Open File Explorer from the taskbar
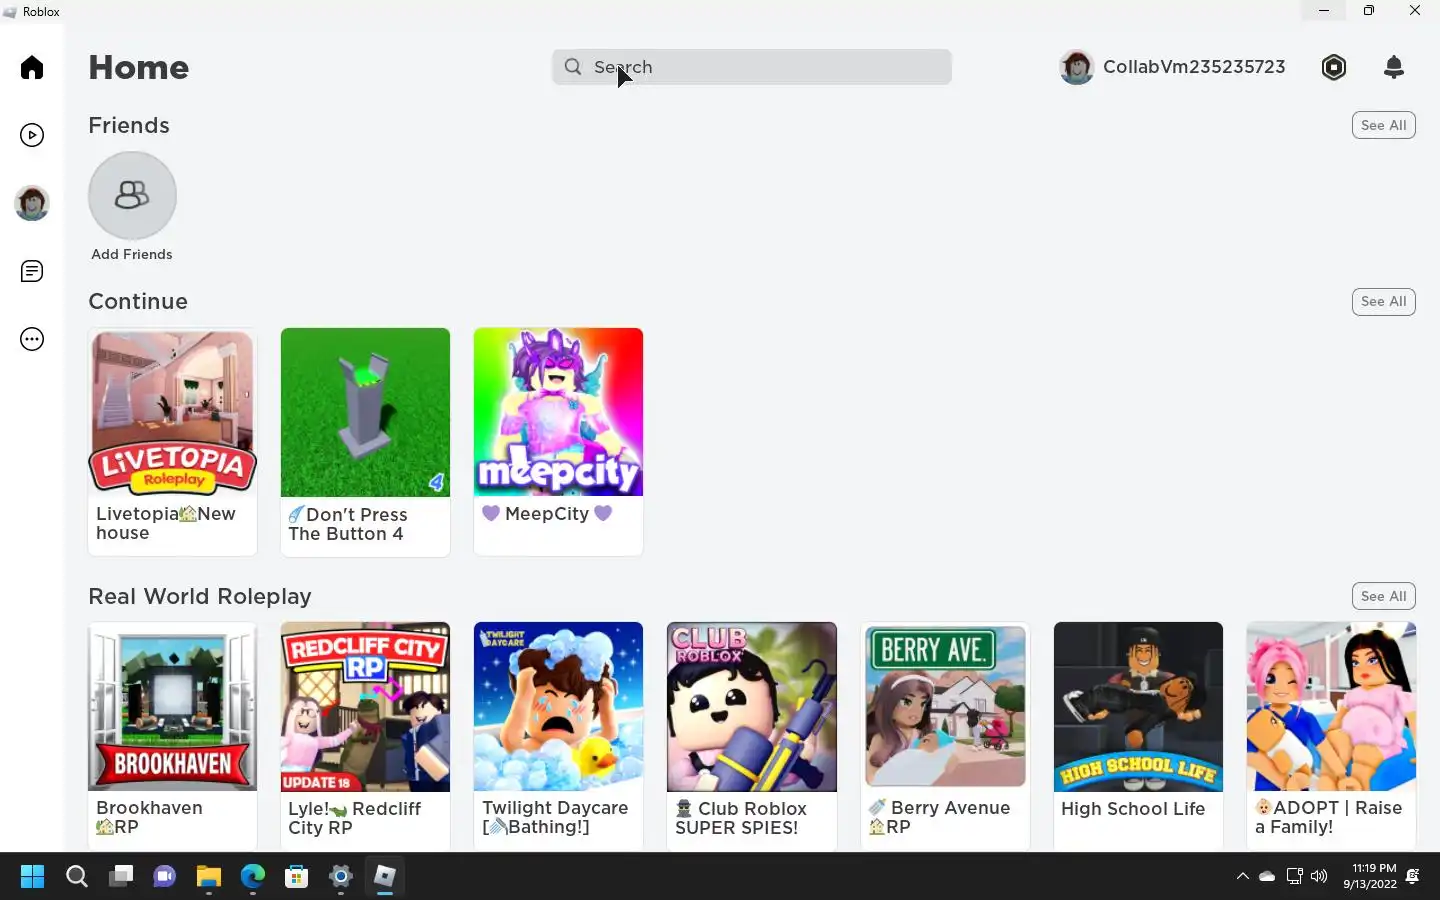This screenshot has height=900, width=1440. (209, 877)
